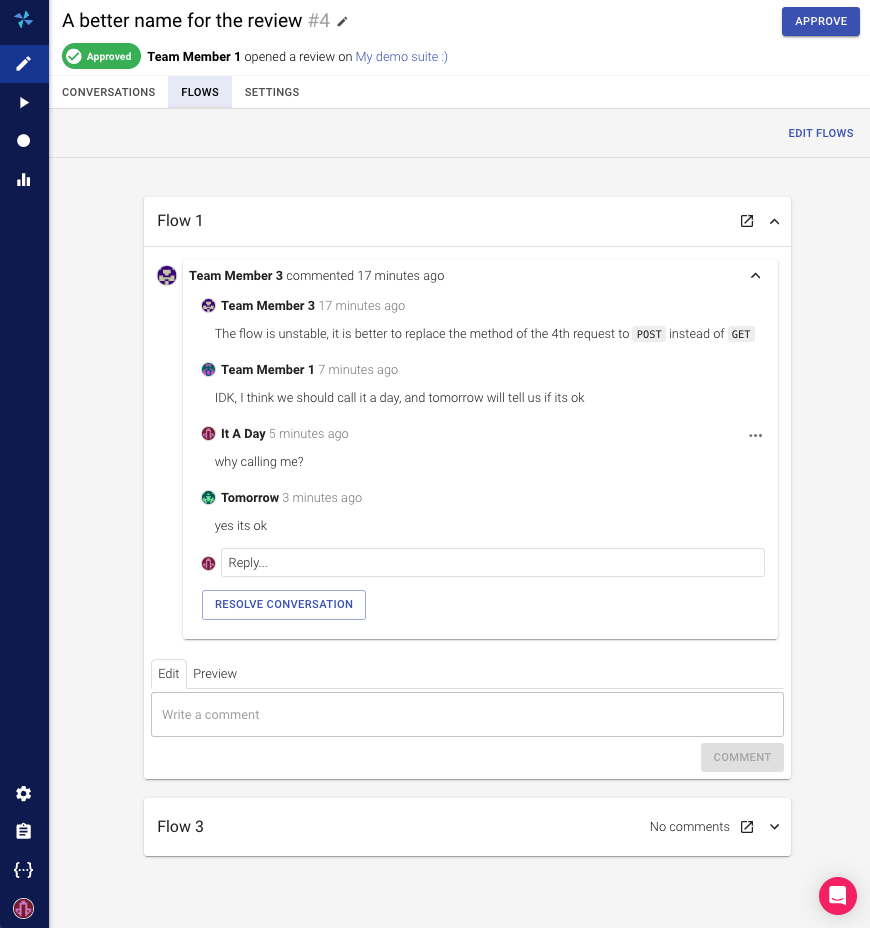Image resolution: width=870 pixels, height=928 pixels.
Task: Switch to the Preview tab
Action: click(x=215, y=674)
